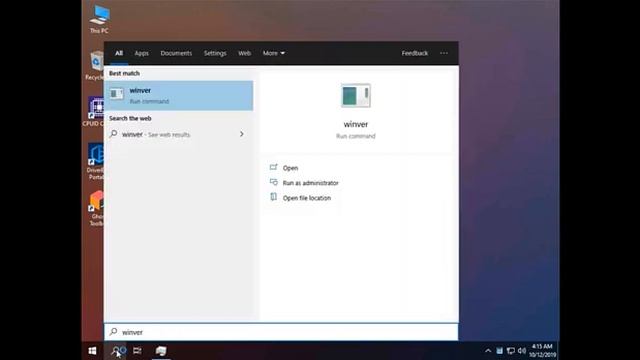640x360 pixels.
Task: Select the winver best match result
Action: (x=179, y=96)
